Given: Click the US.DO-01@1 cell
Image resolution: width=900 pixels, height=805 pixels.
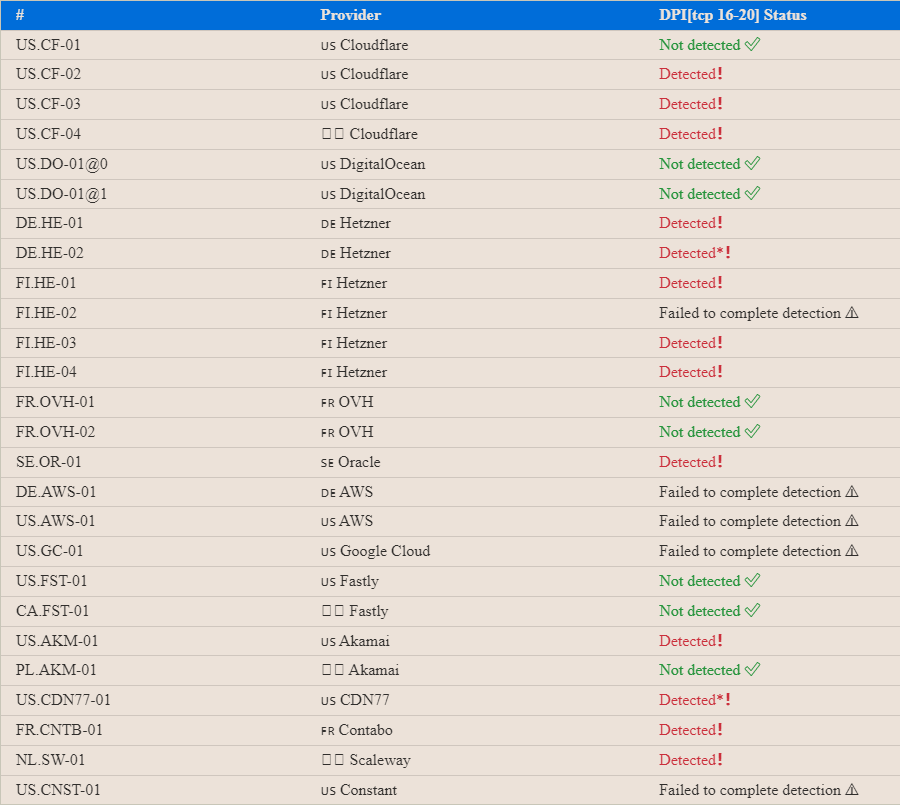Looking at the screenshot, I should point(61,194).
